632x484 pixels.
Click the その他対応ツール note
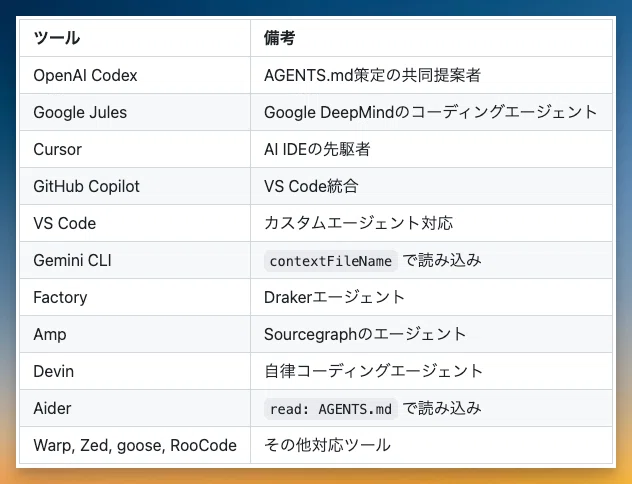click(x=327, y=445)
